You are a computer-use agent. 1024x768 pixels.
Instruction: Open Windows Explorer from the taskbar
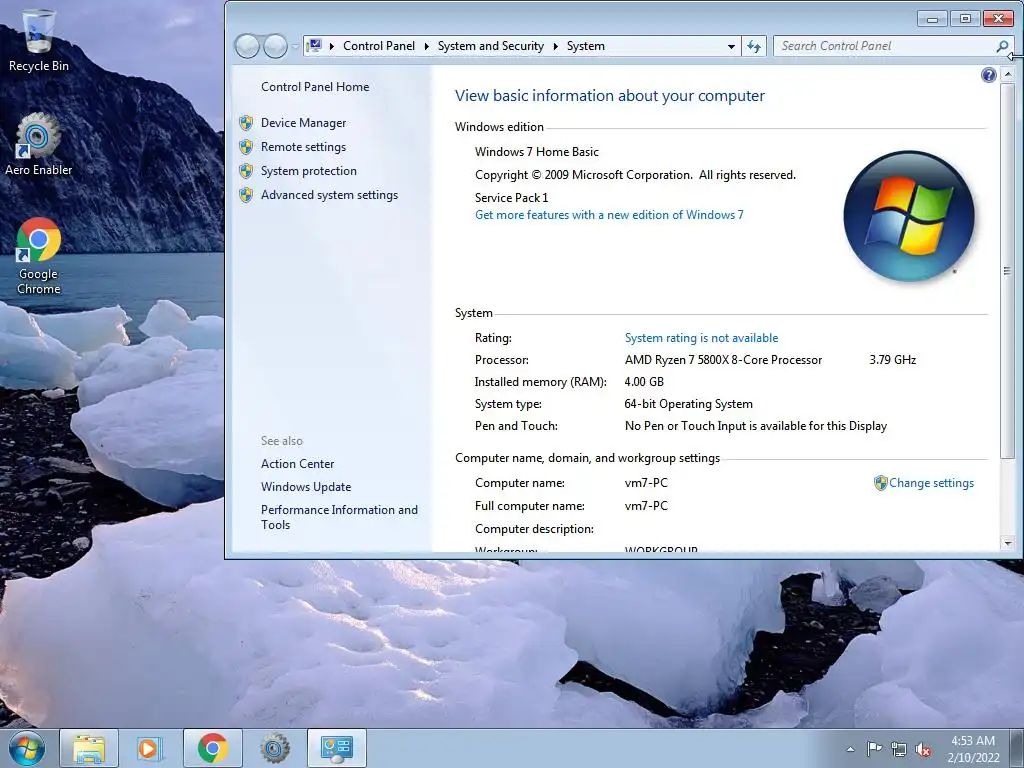[x=89, y=748]
